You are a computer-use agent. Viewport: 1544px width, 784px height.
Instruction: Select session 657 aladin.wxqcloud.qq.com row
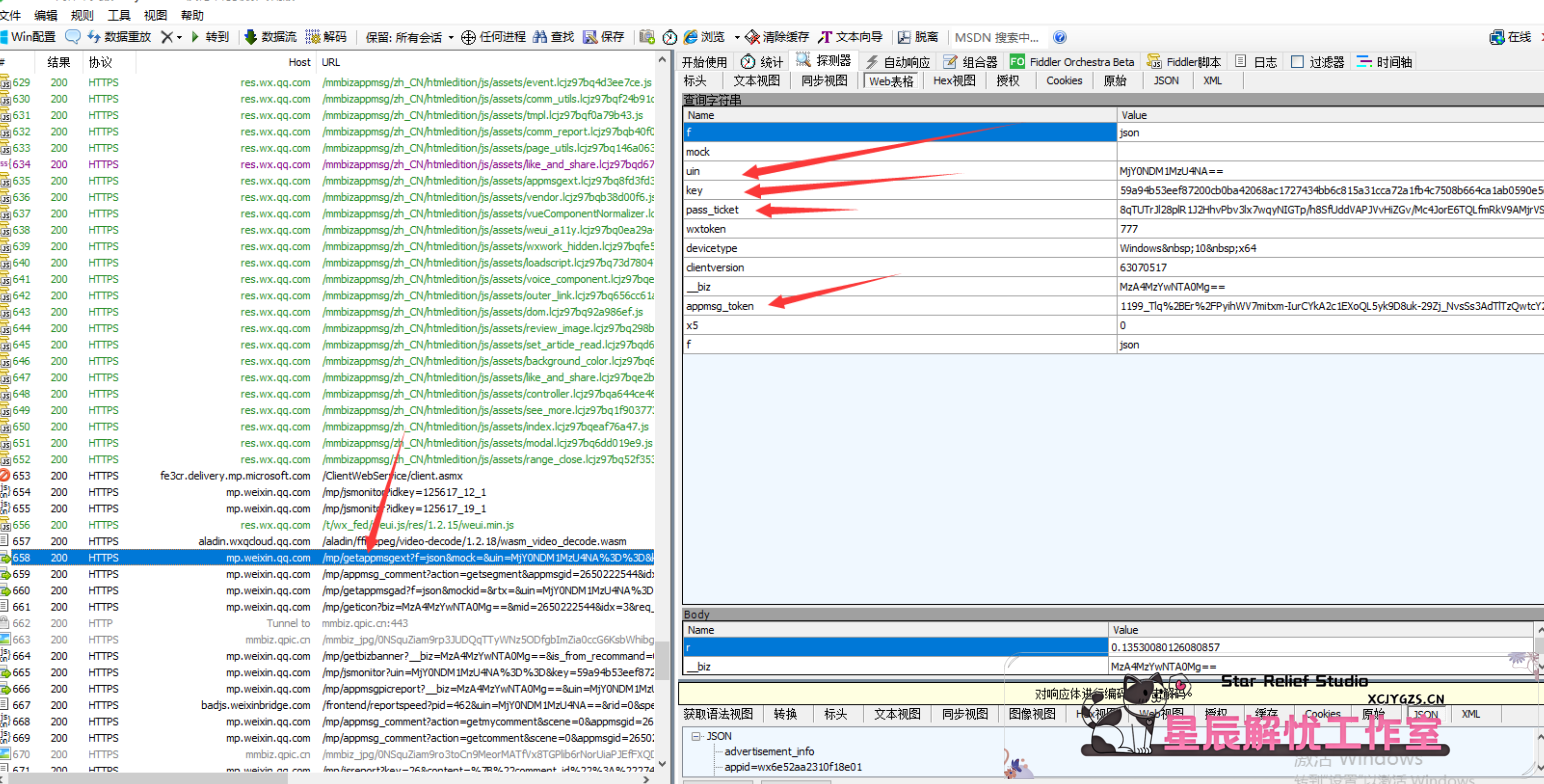328,541
